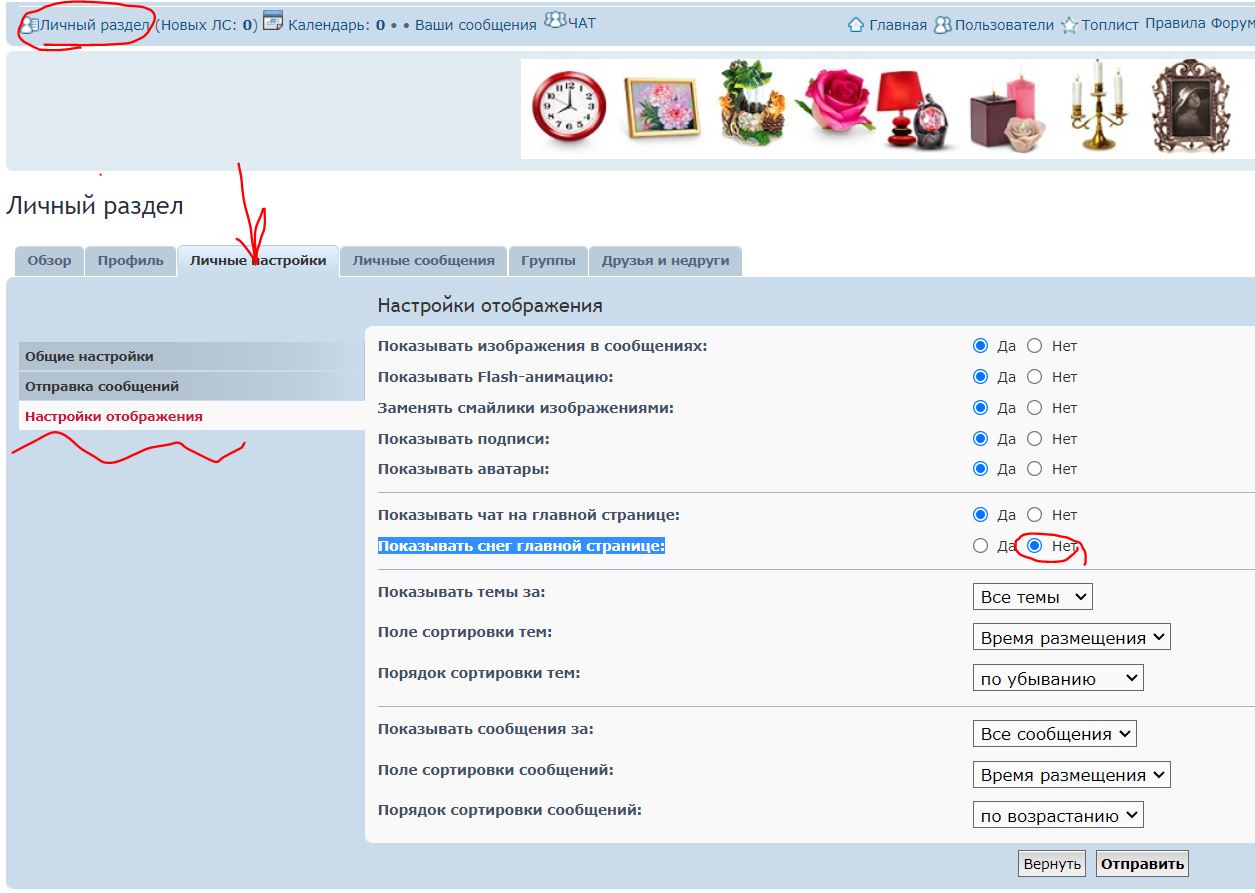Expand the Порядок сортировки тем dropdown
Image resolution: width=1255 pixels, height=893 pixels.
click(x=1057, y=679)
